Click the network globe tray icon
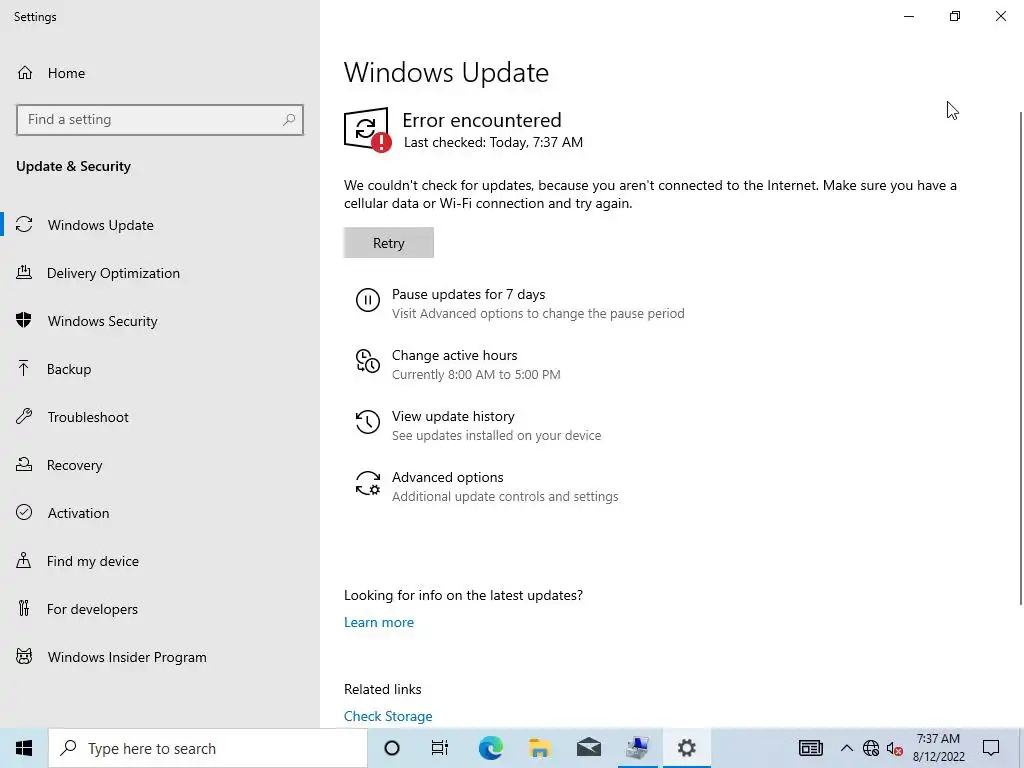Viewport: 1024px width, 768px height. 871,748
